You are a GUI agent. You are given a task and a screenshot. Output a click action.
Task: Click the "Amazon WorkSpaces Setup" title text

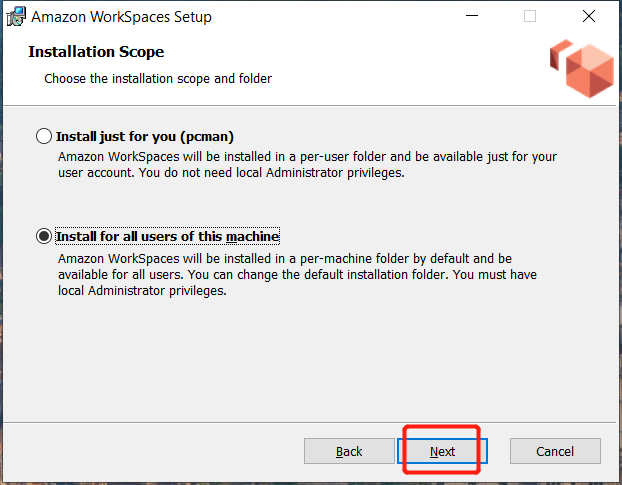click(x=121, y=17)
